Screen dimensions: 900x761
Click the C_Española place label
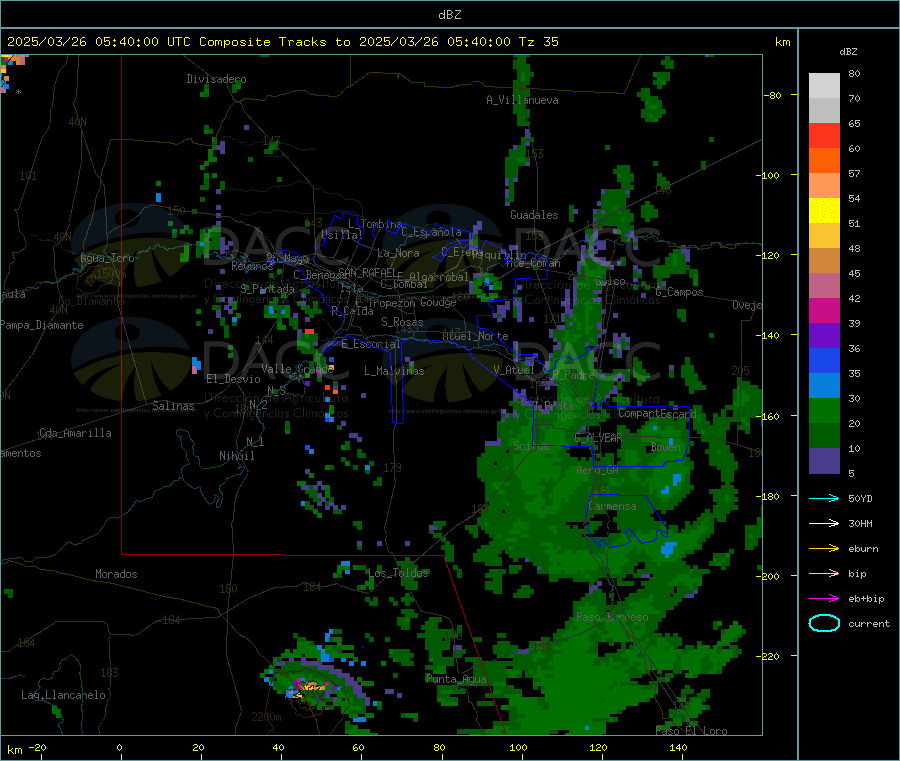432,232
